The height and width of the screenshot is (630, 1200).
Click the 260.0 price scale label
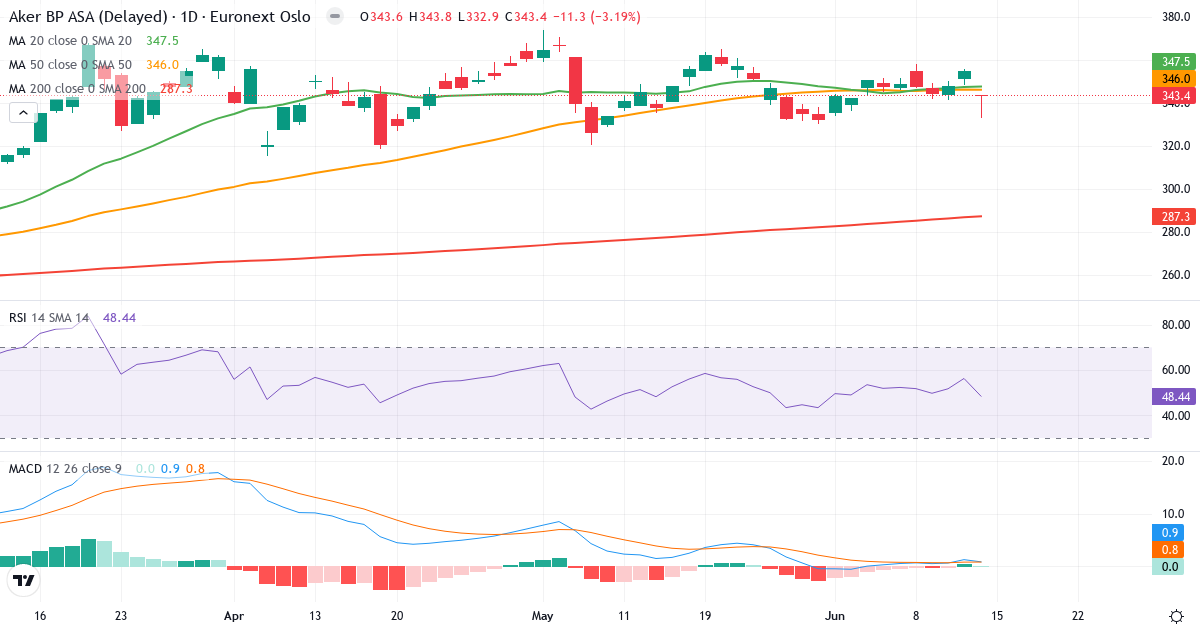point(1175,275)
